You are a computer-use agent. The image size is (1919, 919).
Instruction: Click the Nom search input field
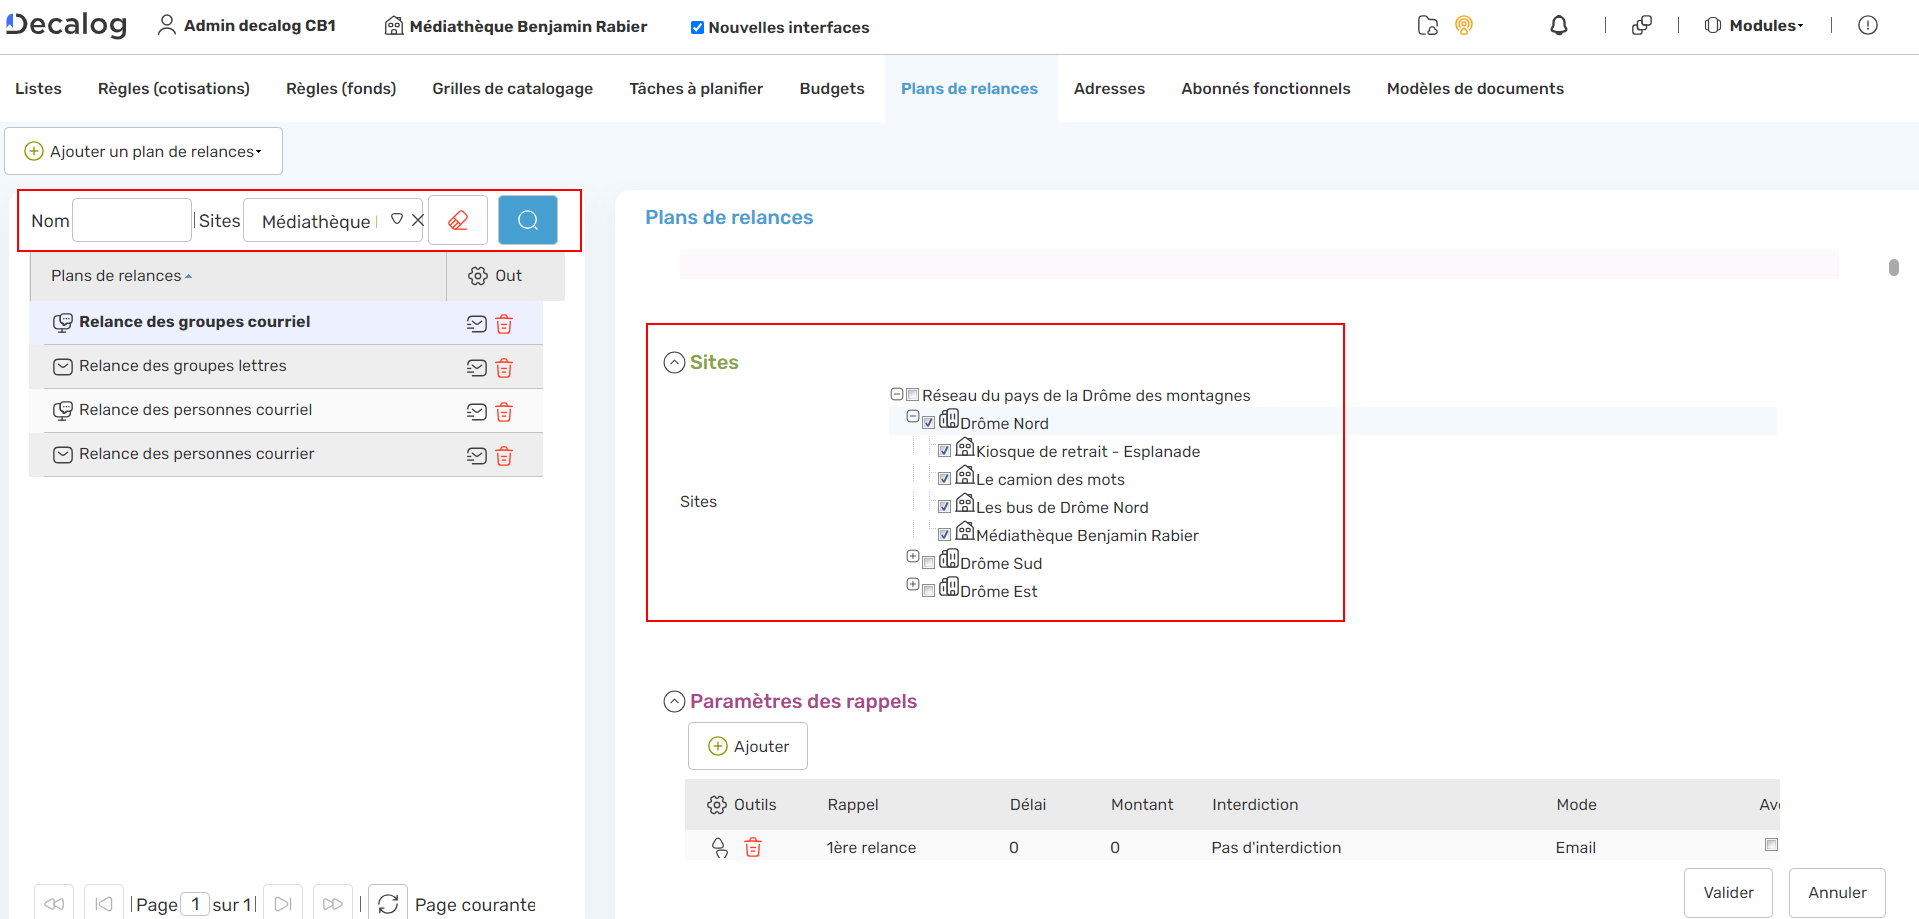pos(132,221)
